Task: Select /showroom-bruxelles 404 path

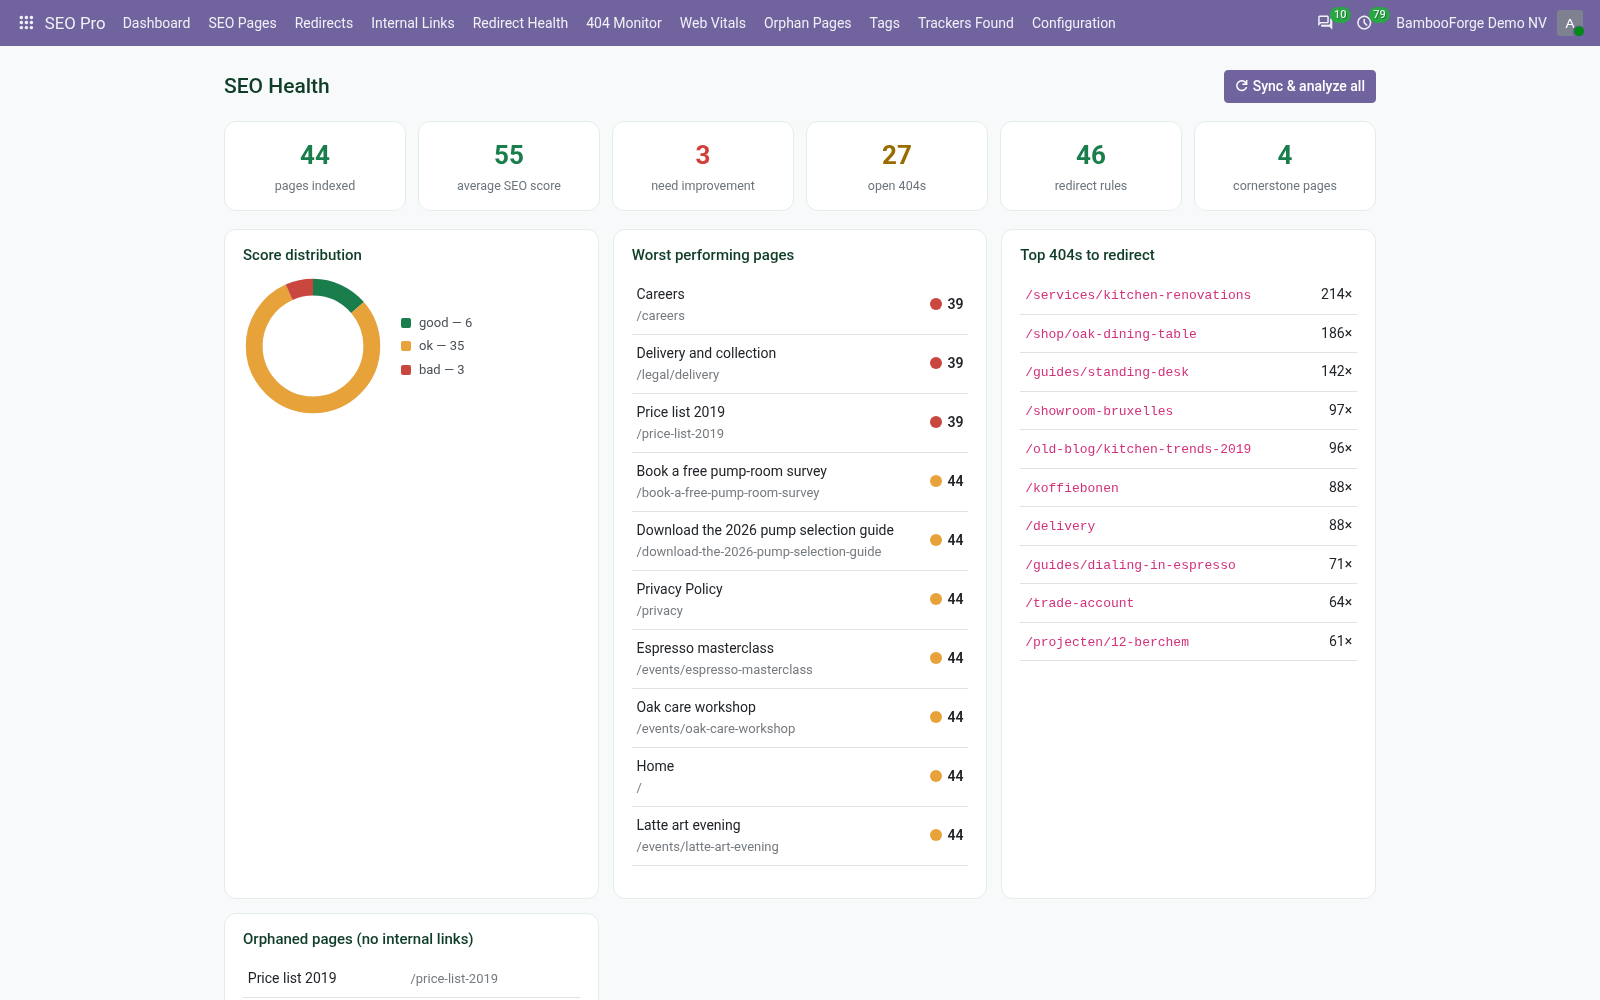Action: coord(1099,411)
